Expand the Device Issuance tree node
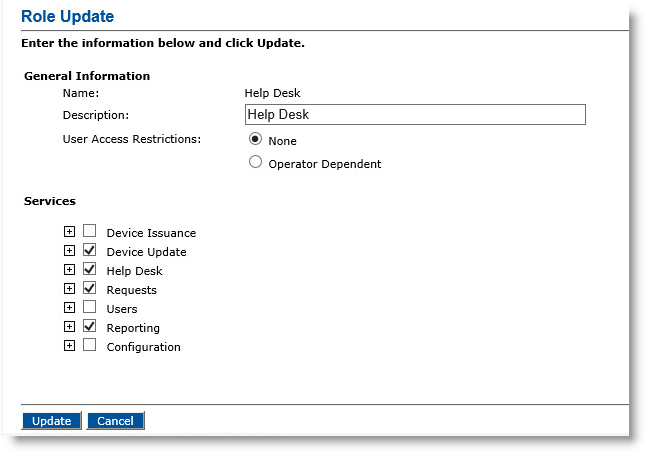This screenshot has width=645, height=452. [70, 232]
